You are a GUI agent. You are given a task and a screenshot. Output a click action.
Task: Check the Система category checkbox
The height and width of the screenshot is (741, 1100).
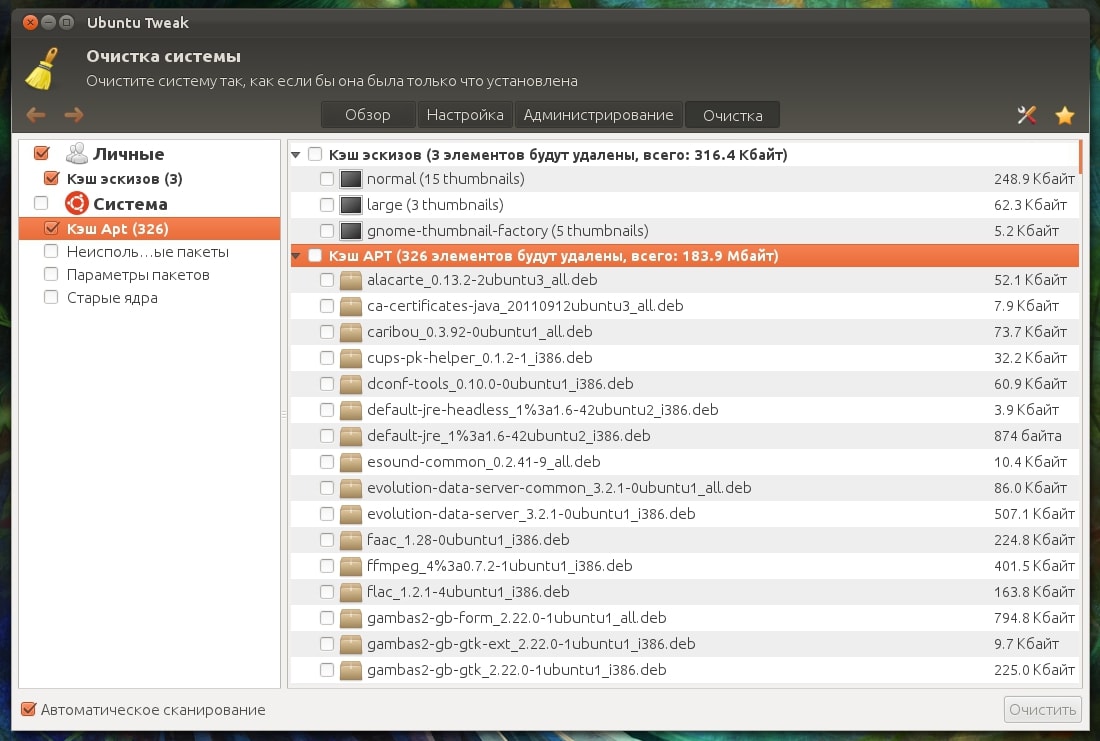(x=41, y=203)
